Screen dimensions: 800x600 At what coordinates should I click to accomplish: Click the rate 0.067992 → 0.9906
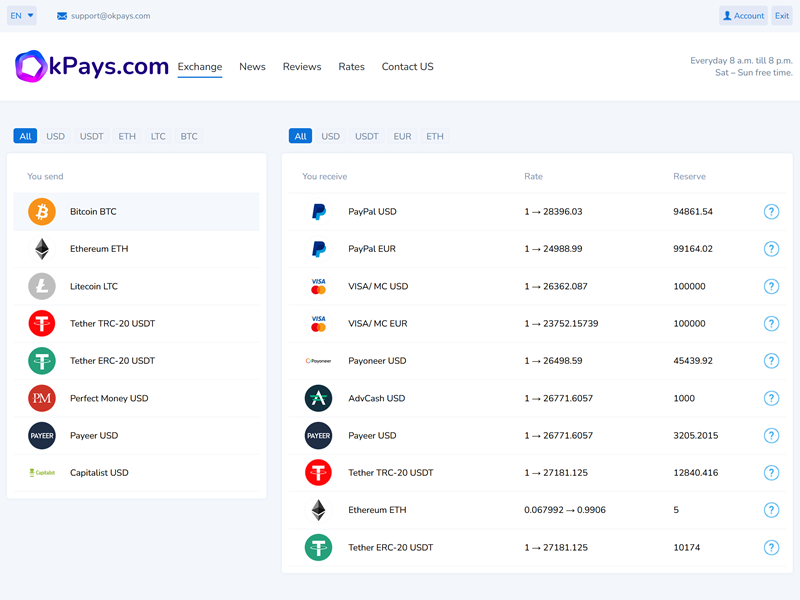tap(565, 510)
